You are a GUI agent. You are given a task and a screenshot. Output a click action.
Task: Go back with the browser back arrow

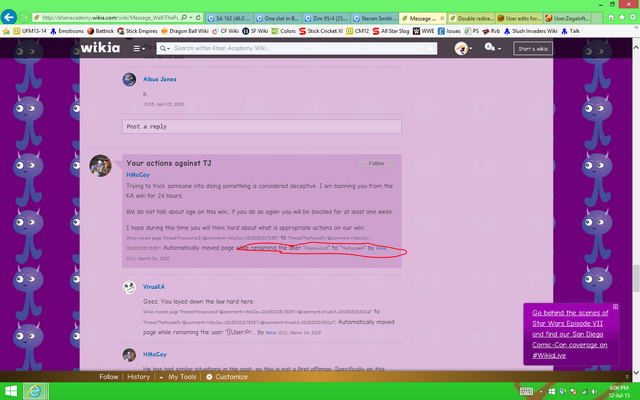[9, 17]
